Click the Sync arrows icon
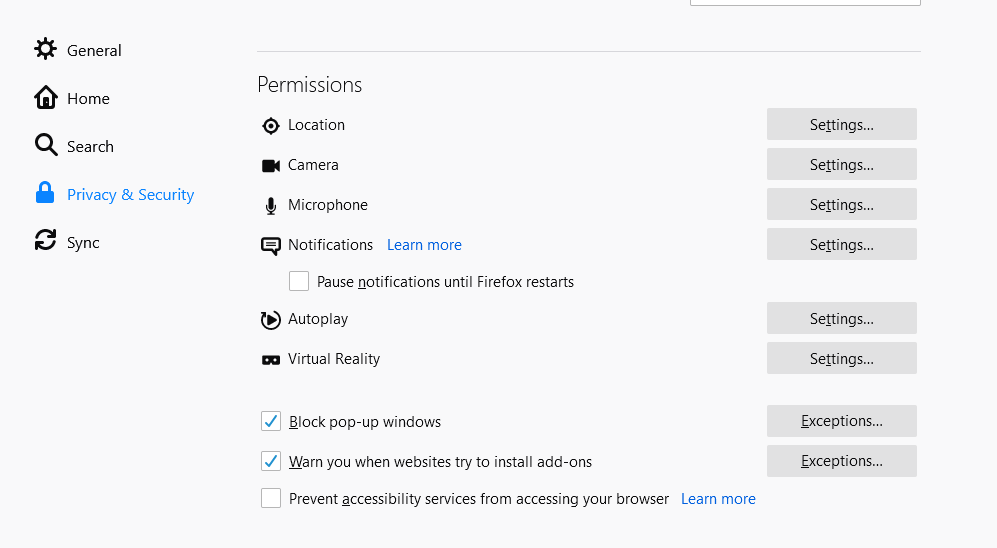 [45, 240]
